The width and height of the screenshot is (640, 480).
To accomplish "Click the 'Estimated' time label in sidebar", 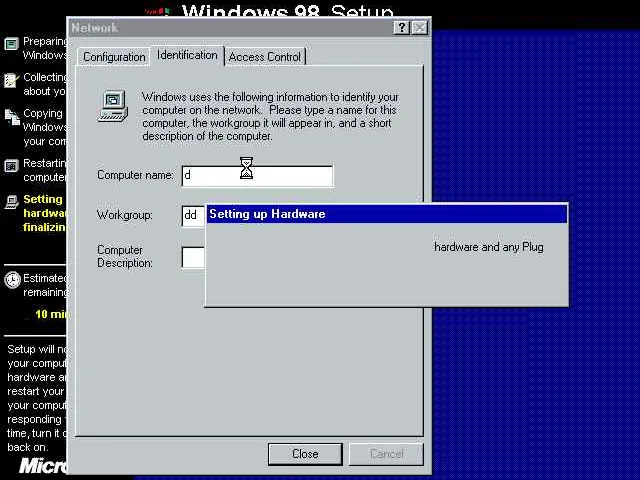I will (45, 278).
